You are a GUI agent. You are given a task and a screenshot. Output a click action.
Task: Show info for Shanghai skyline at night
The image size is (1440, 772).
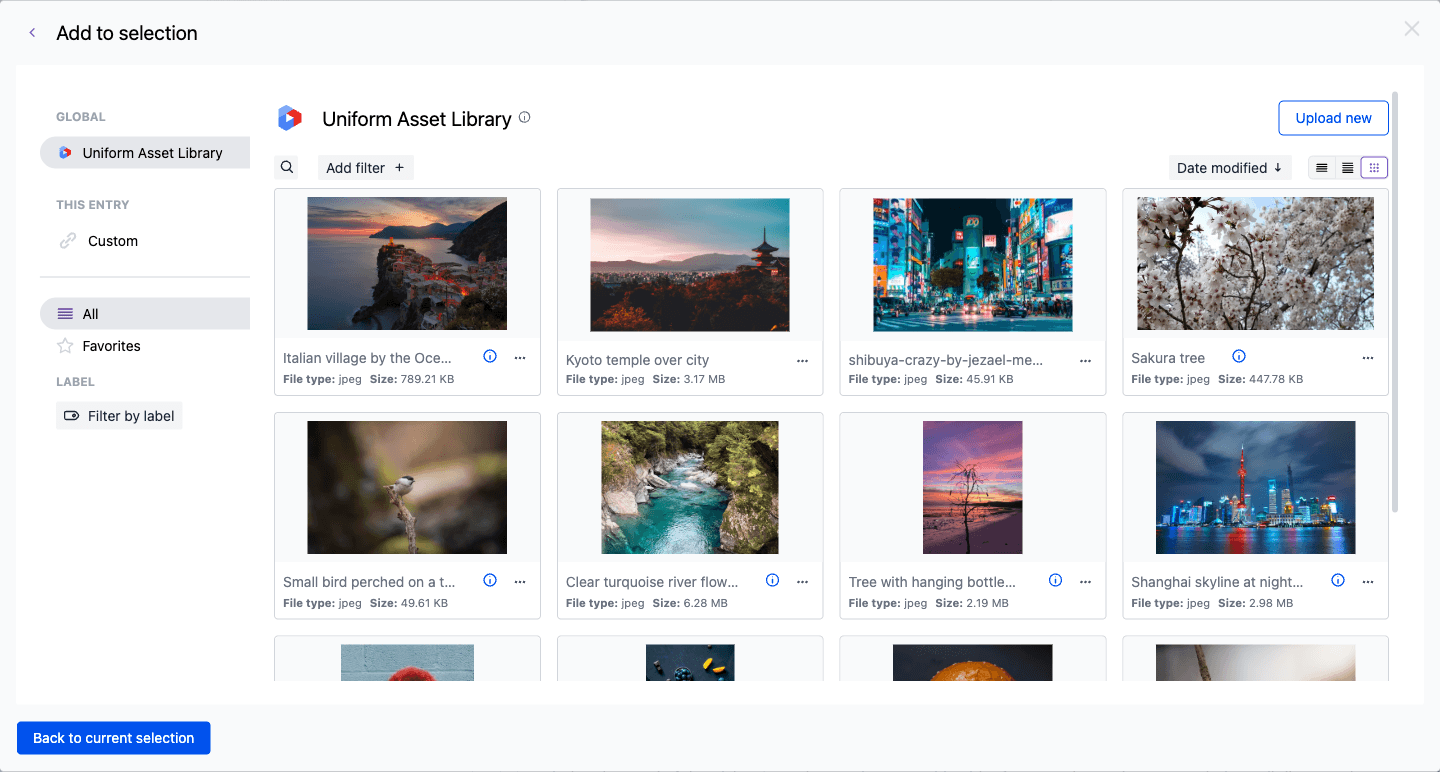pos(1338,580)
